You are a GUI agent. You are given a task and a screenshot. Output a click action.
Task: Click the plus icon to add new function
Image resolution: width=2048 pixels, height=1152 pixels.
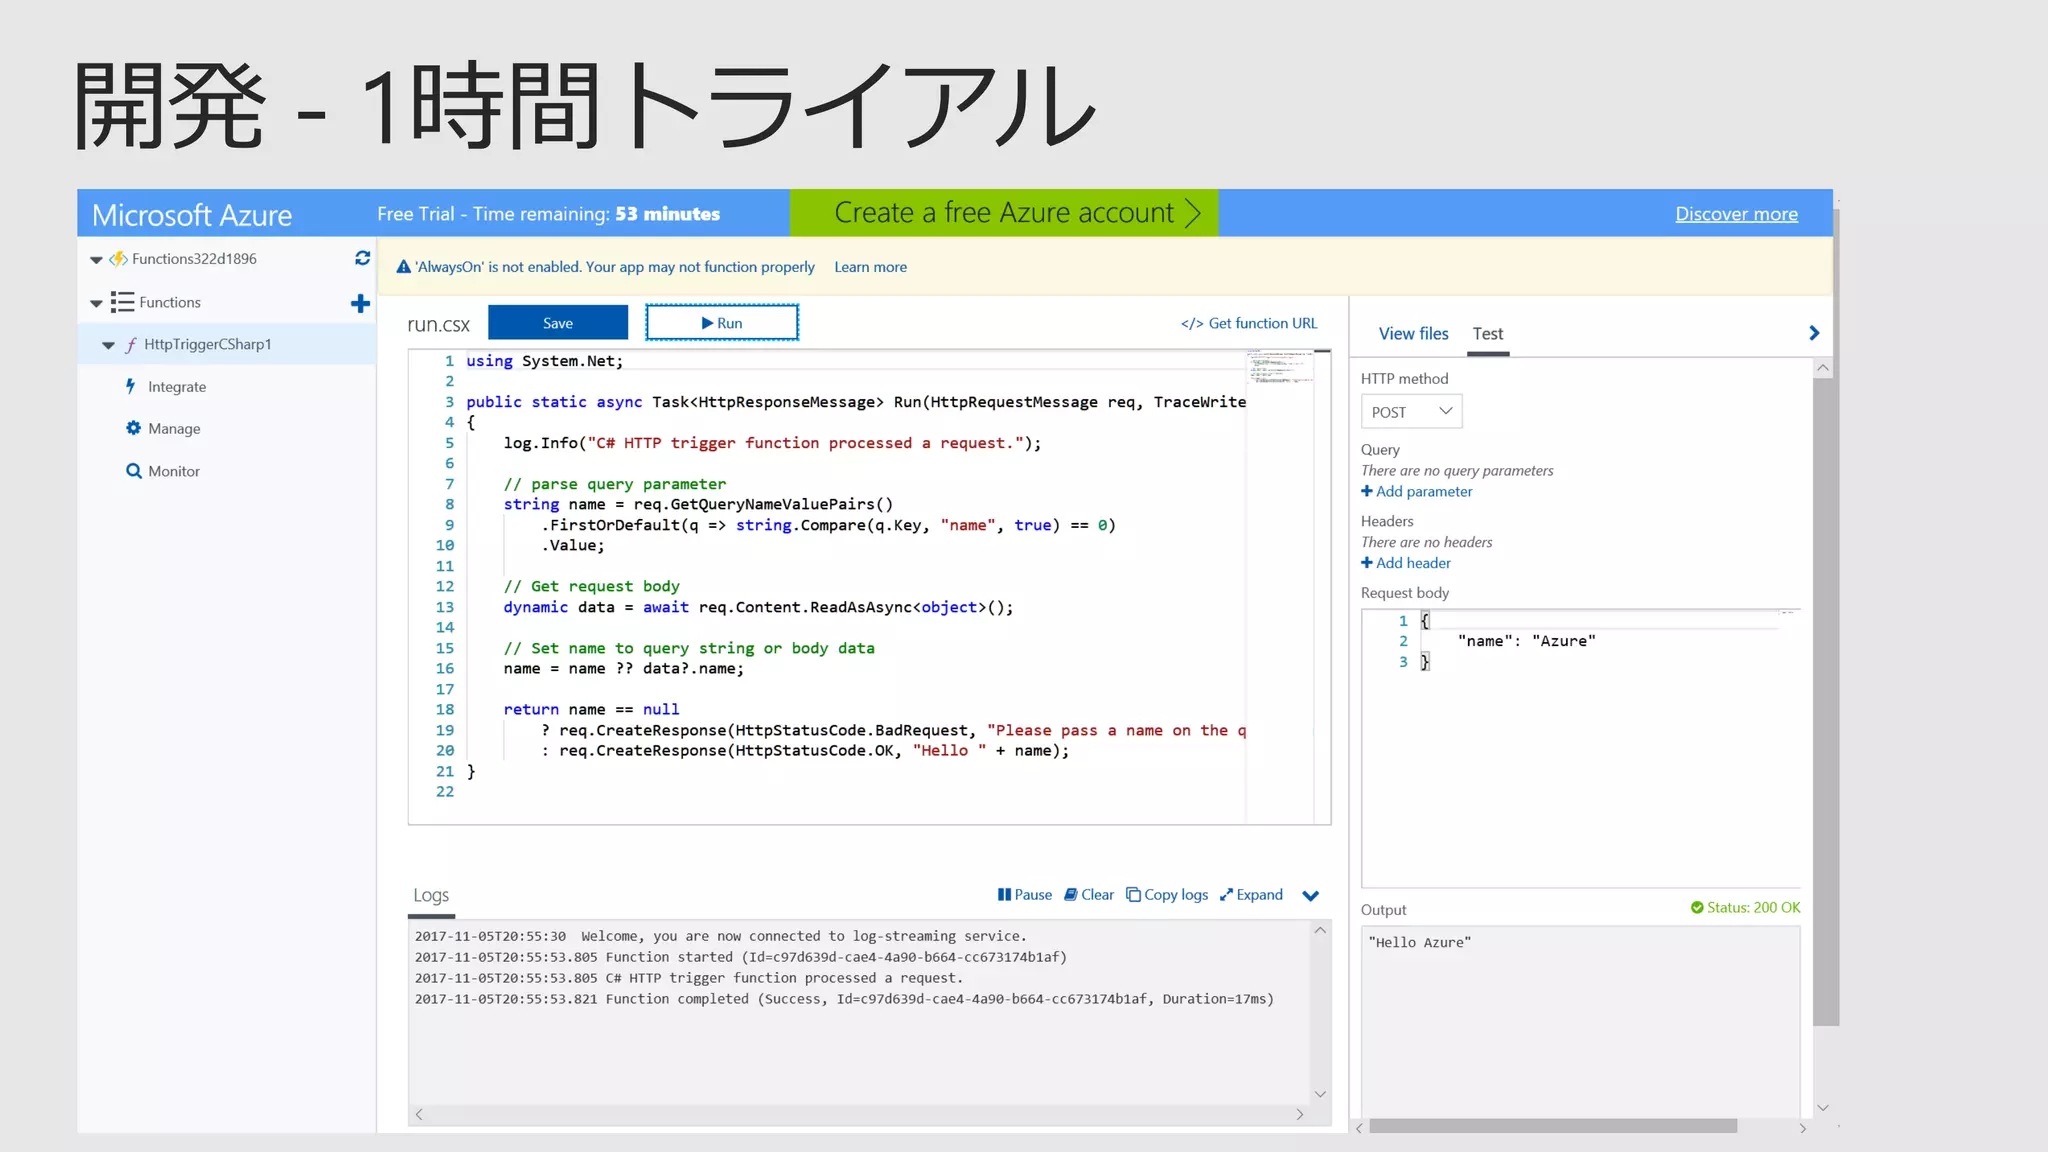pyautogui.click(x=360, y=303)
